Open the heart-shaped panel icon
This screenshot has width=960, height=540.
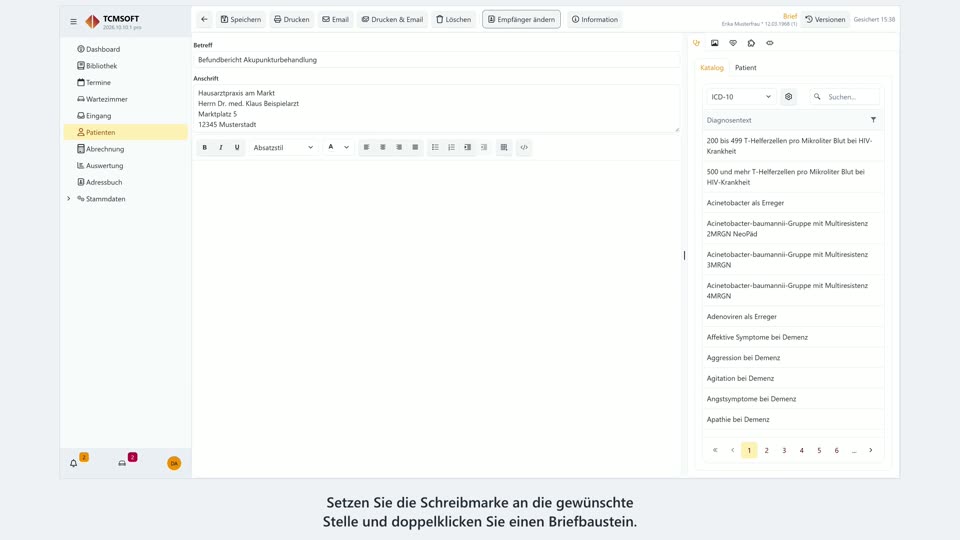click(x=733, y=43)
